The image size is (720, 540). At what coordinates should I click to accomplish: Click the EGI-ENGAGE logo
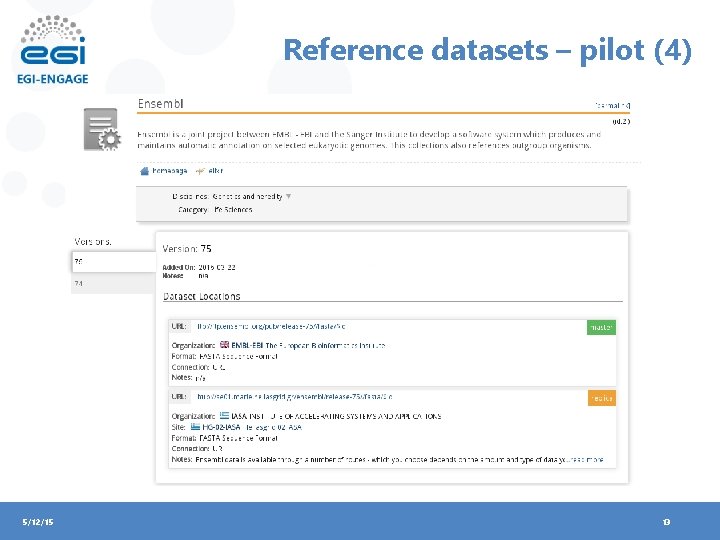(x=54, y=50)
